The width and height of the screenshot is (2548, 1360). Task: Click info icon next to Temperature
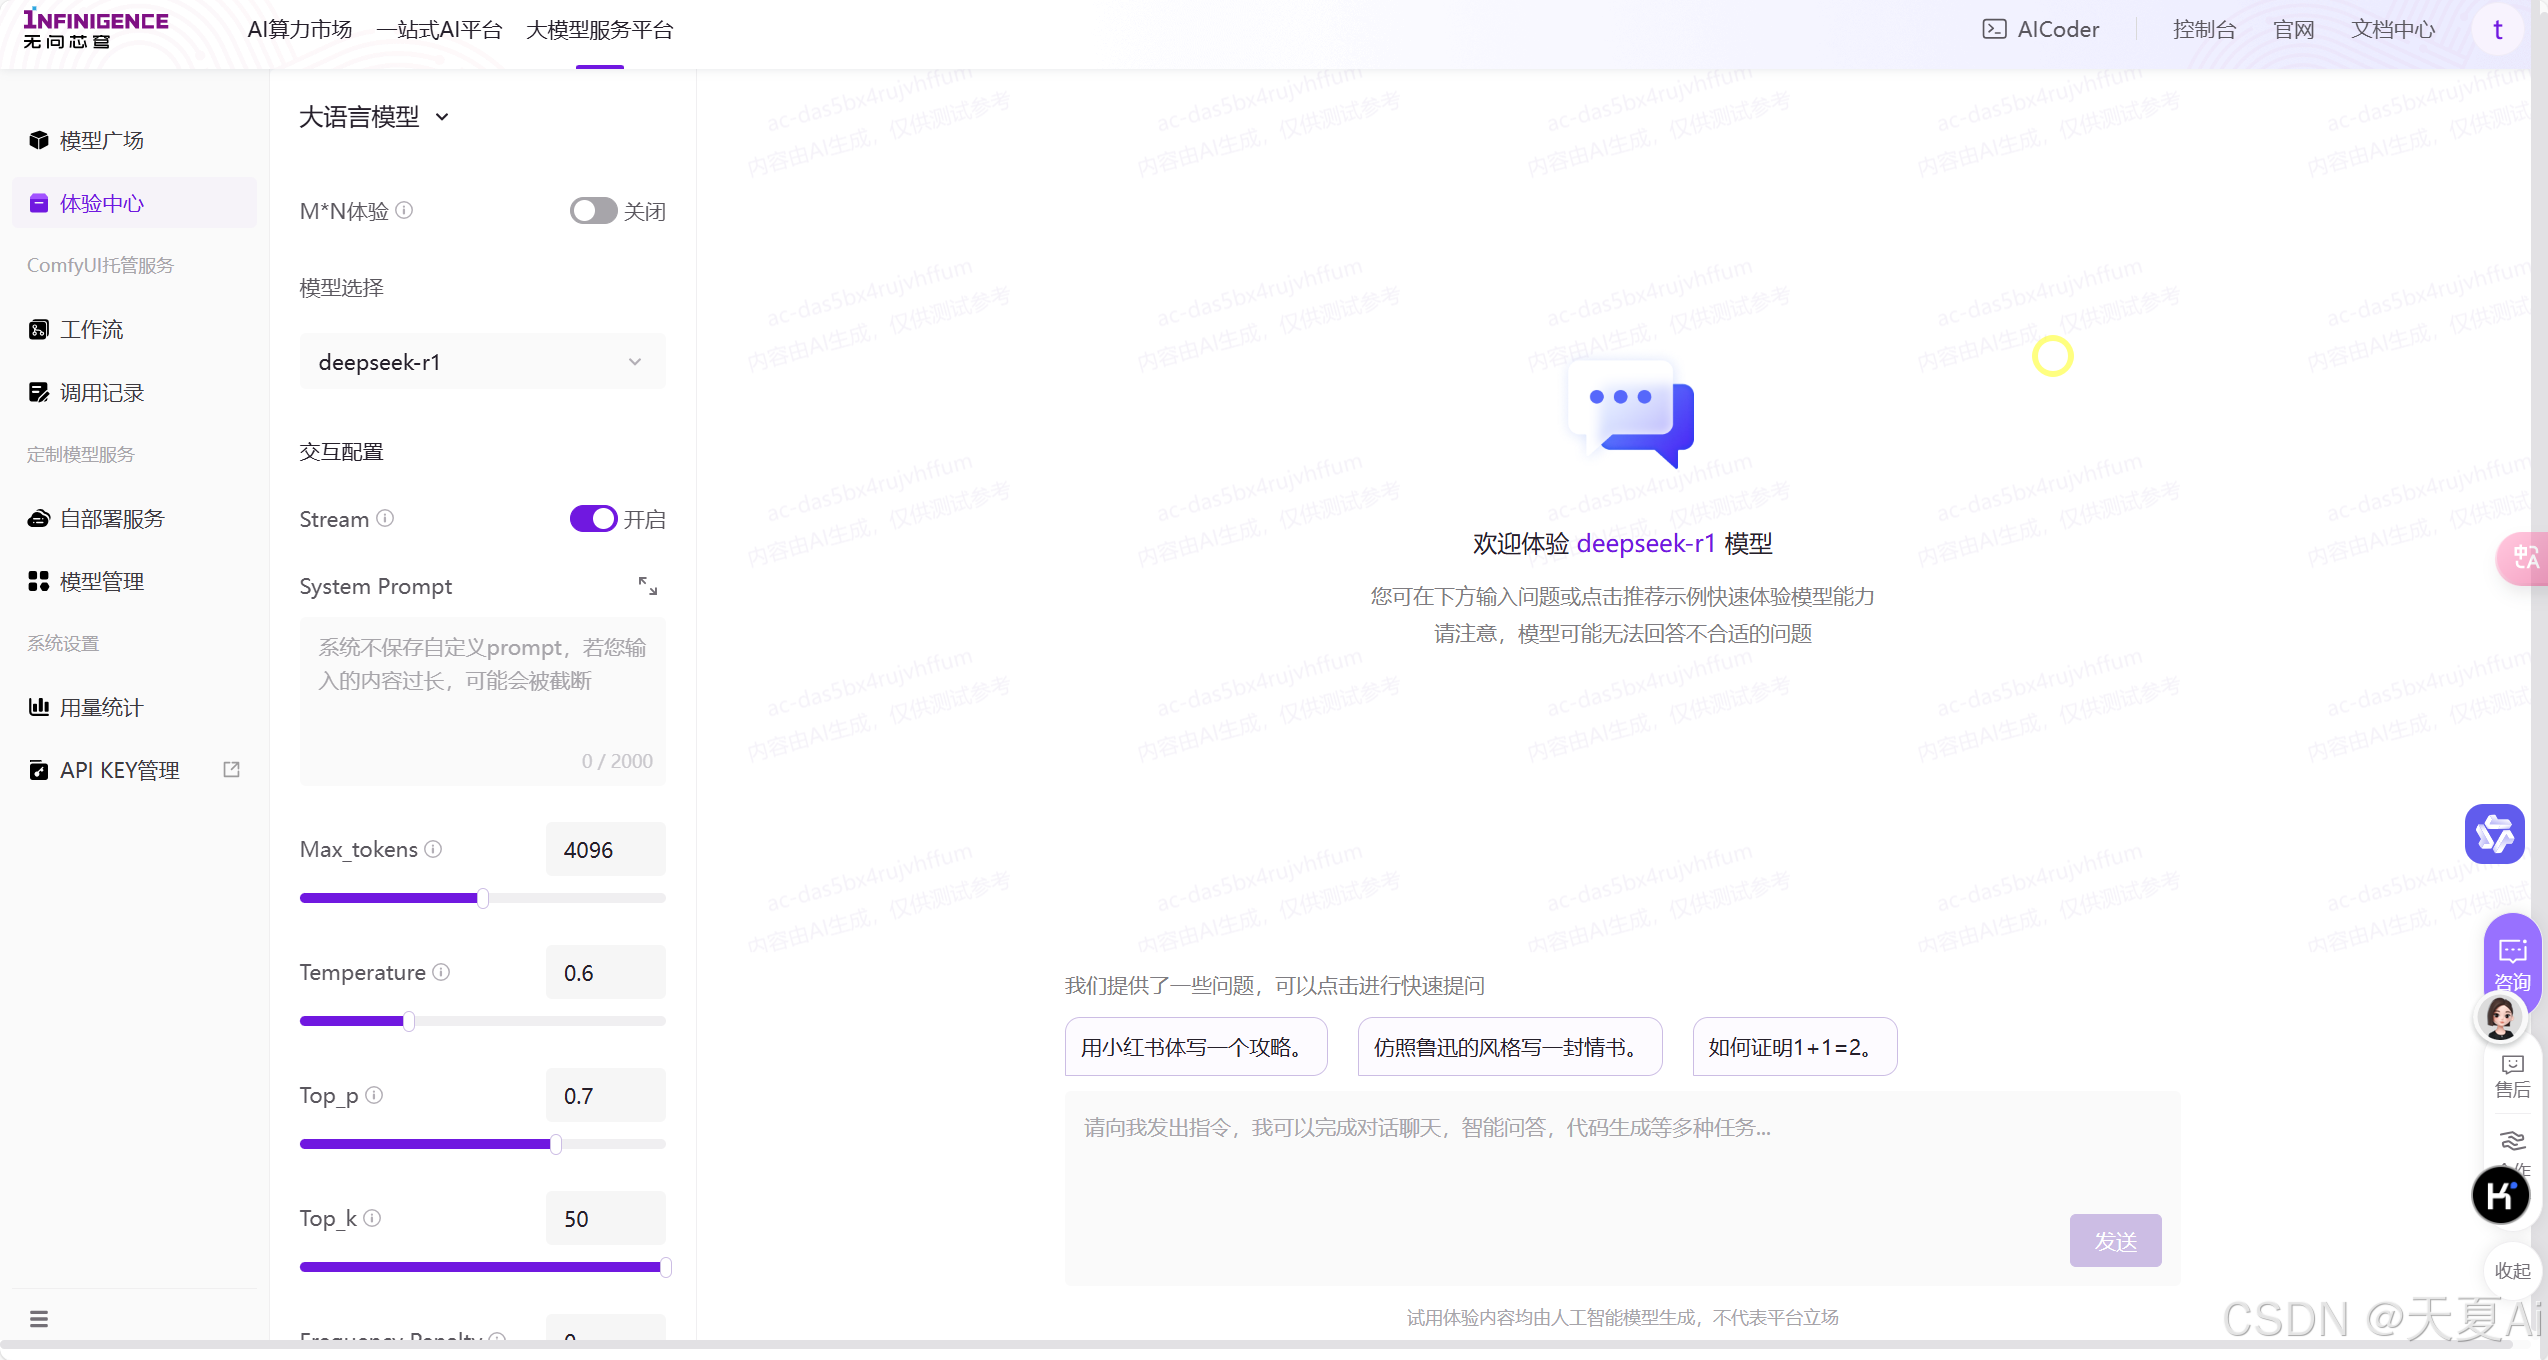pyautogui.click(x=441, y=971)
